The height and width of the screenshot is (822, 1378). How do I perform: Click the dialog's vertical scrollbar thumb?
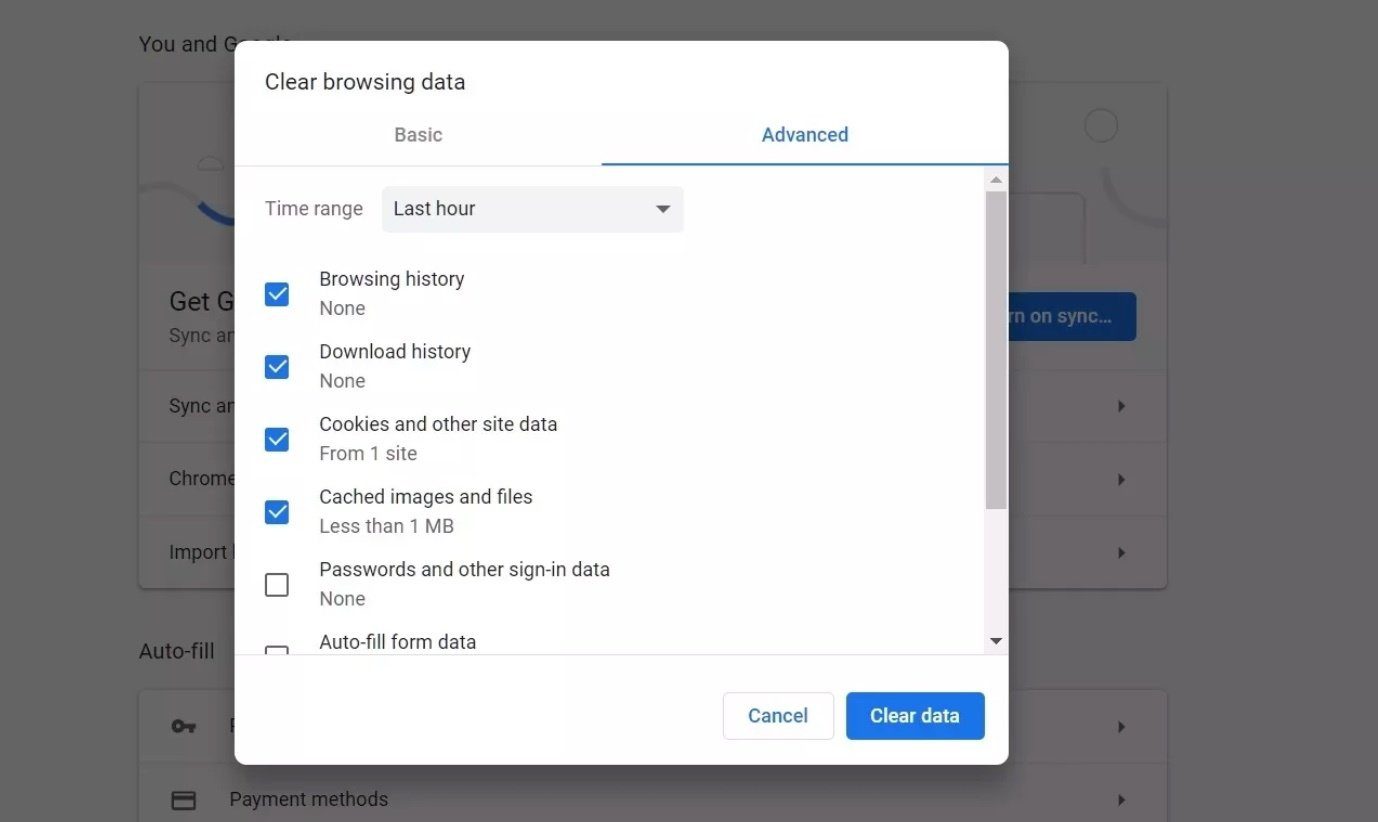(x=995, y=350)
